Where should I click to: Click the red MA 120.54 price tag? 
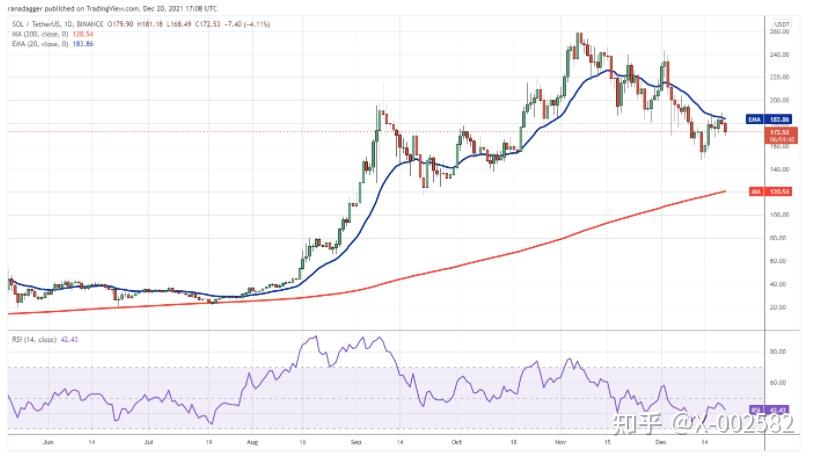coord(770,191)
